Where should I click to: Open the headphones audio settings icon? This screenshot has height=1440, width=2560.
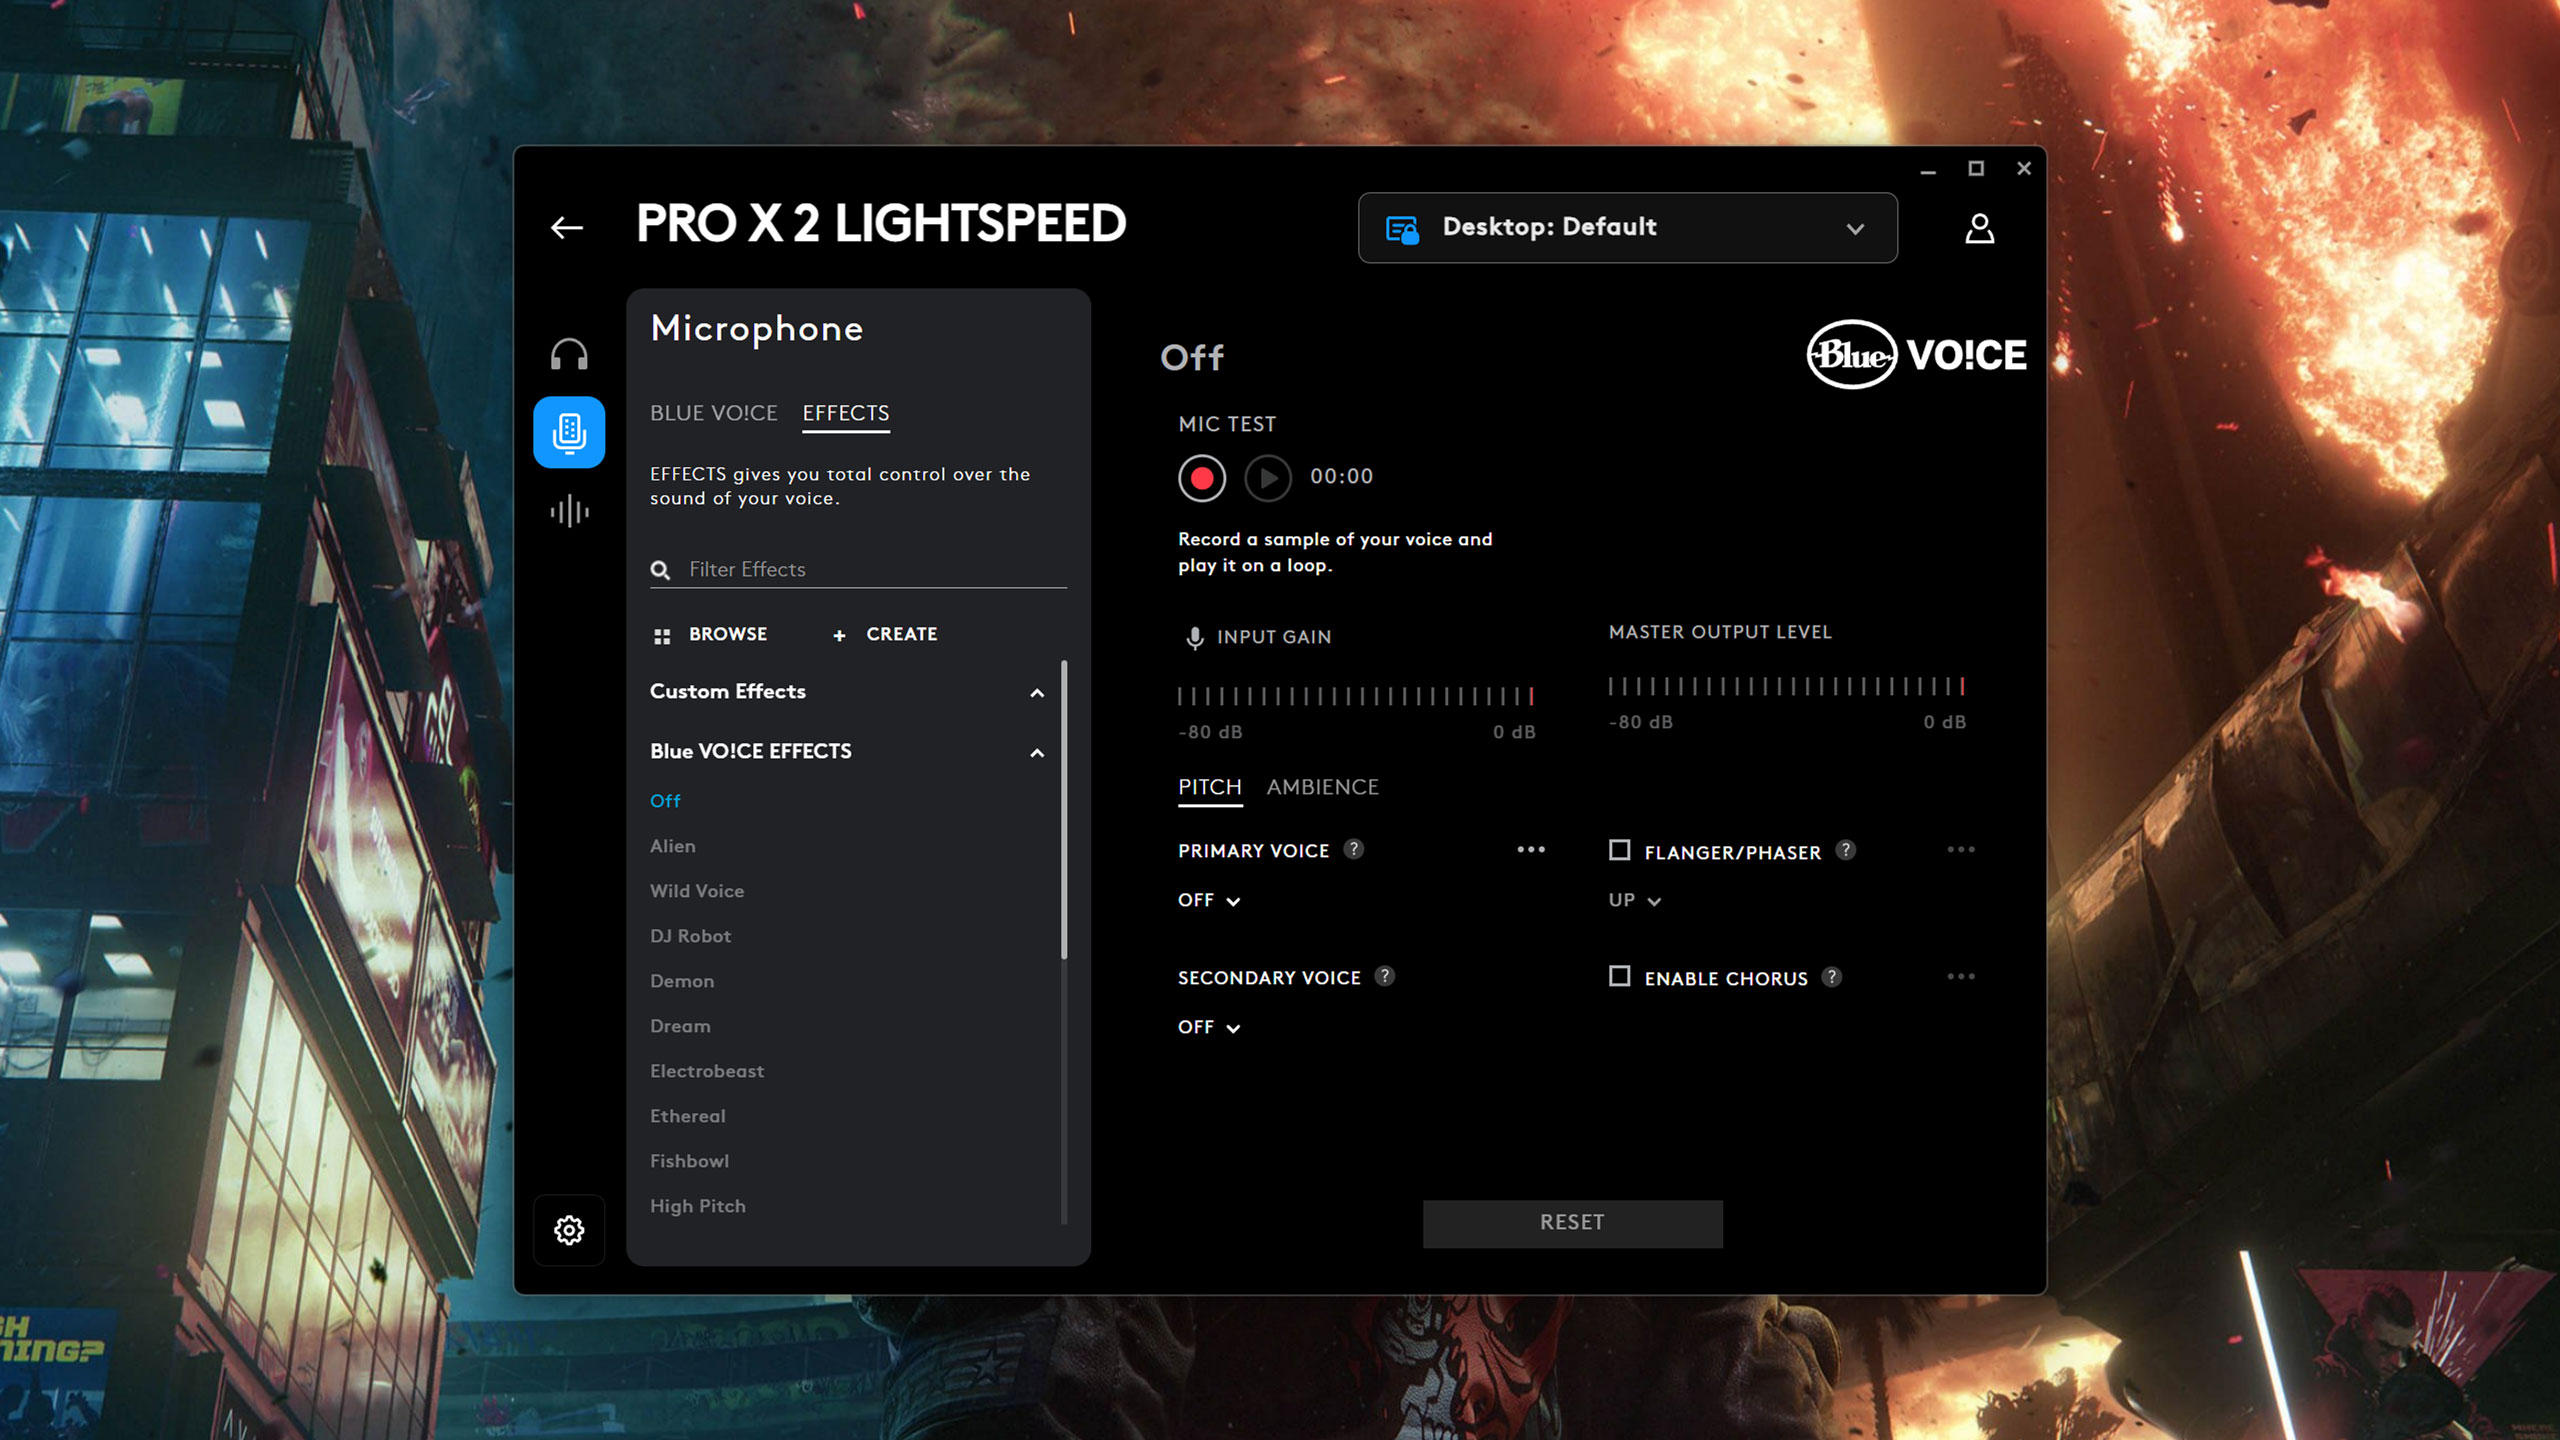569,355
